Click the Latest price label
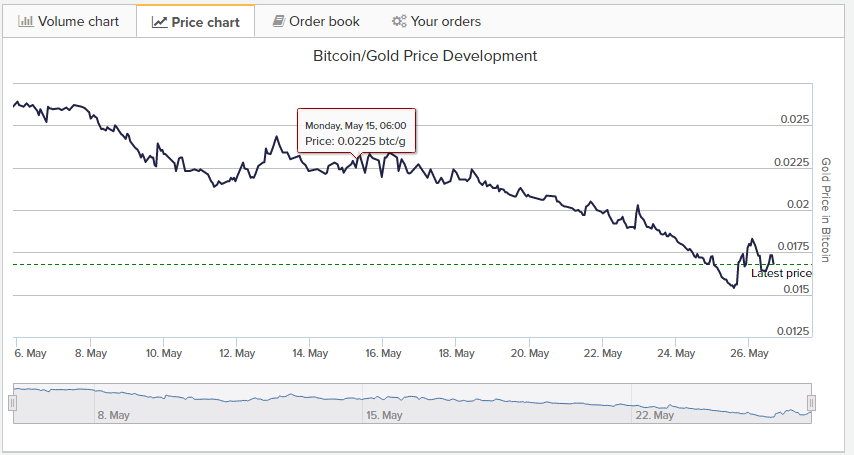 [781, 274]
